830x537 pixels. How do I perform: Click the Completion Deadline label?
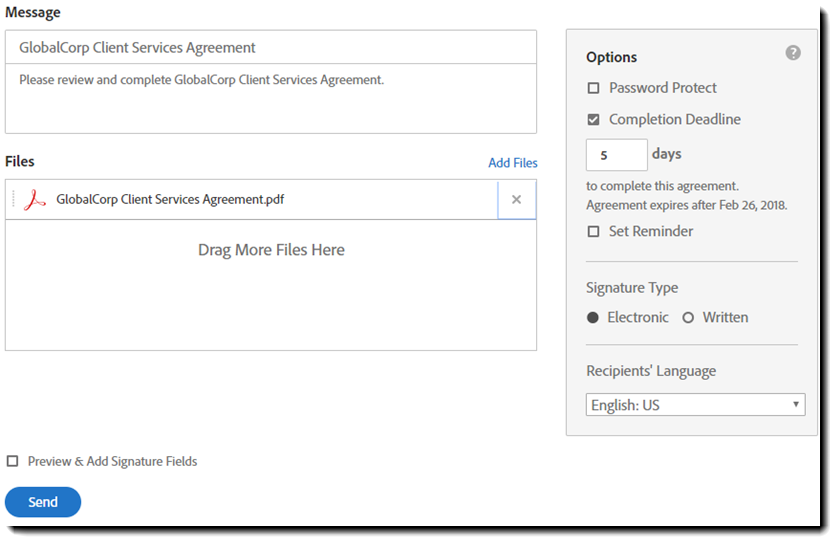[x=674, y=120]
